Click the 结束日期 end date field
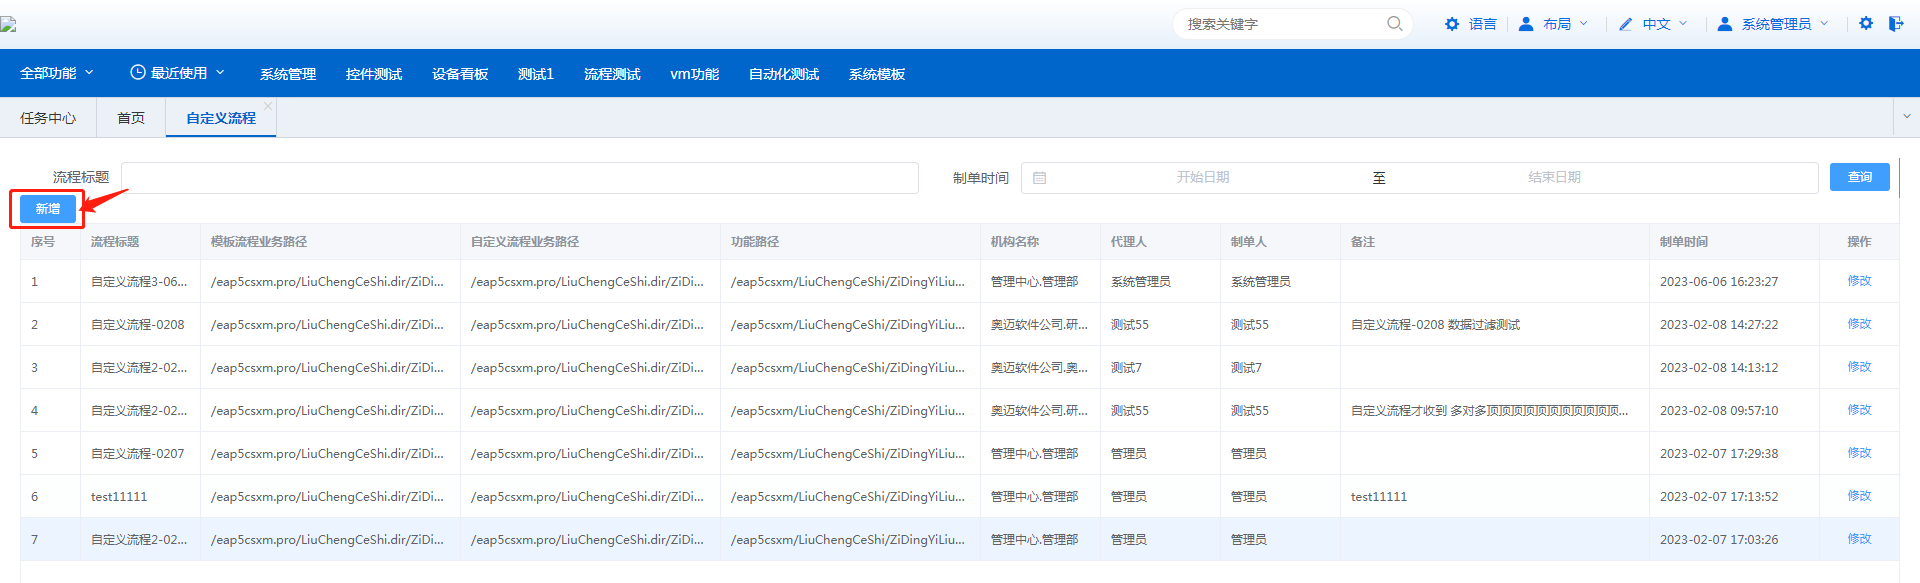 [1554, 178]
